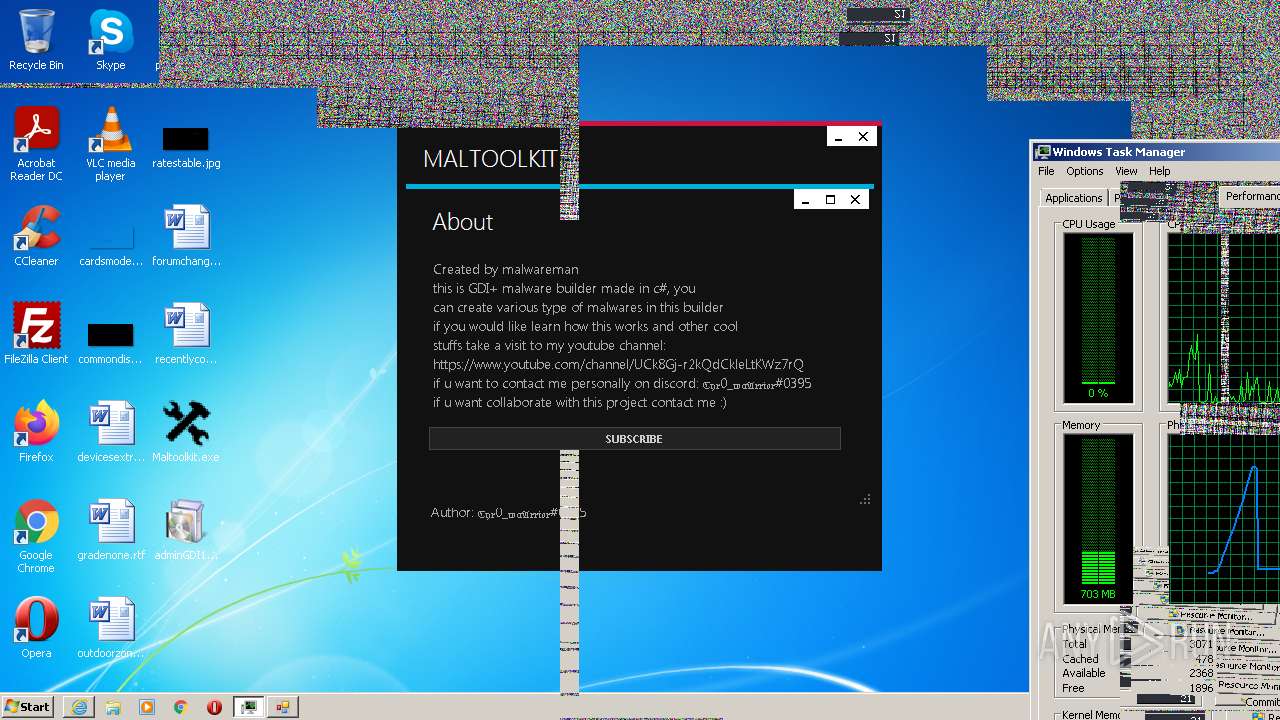Image resolution: width=1280 pixels, height=720 pixels.
Task: Open Internet Explorer from the taskbar
Action: [x=79, y=707]
